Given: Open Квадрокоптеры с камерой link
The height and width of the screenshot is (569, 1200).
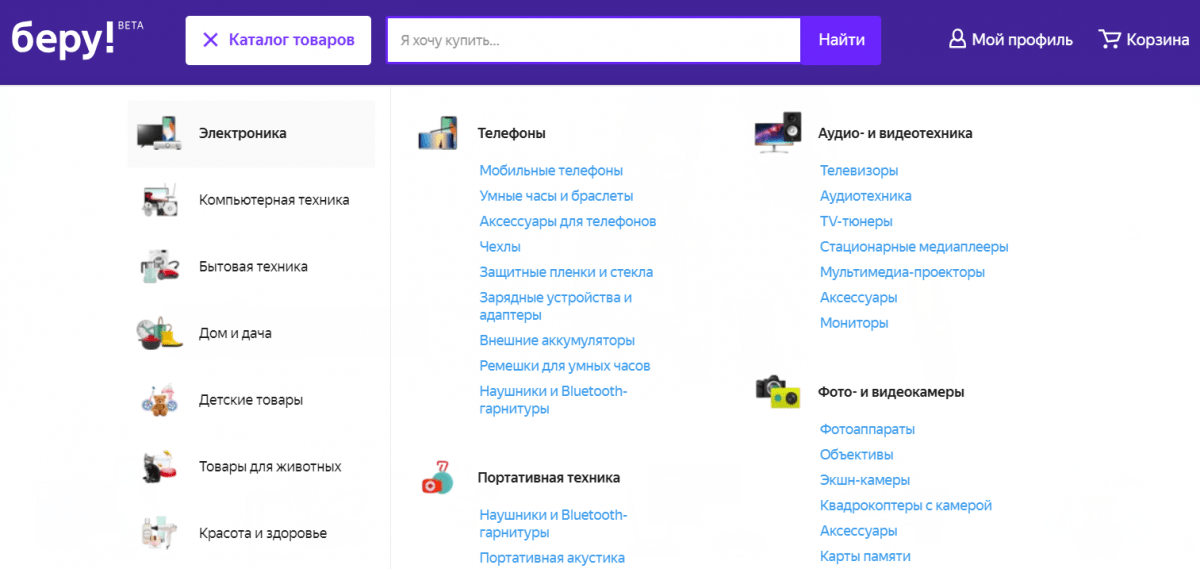Looking at the screenshot, I should tap(906, 506).
